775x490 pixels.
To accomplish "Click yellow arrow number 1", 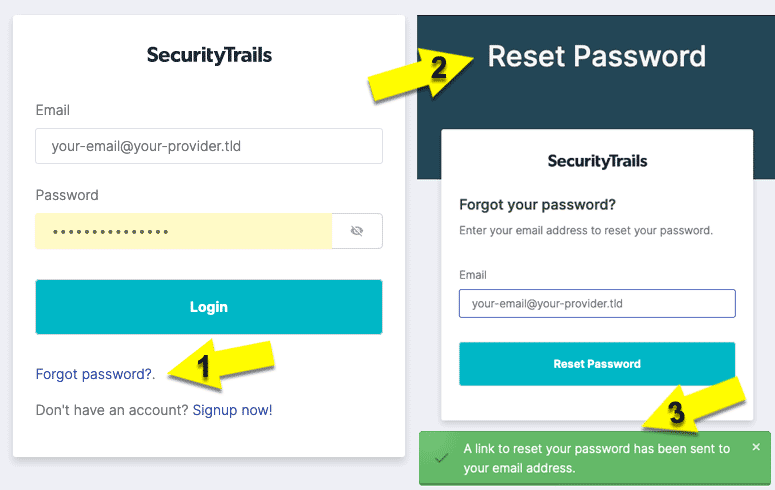I will point(220,365).
